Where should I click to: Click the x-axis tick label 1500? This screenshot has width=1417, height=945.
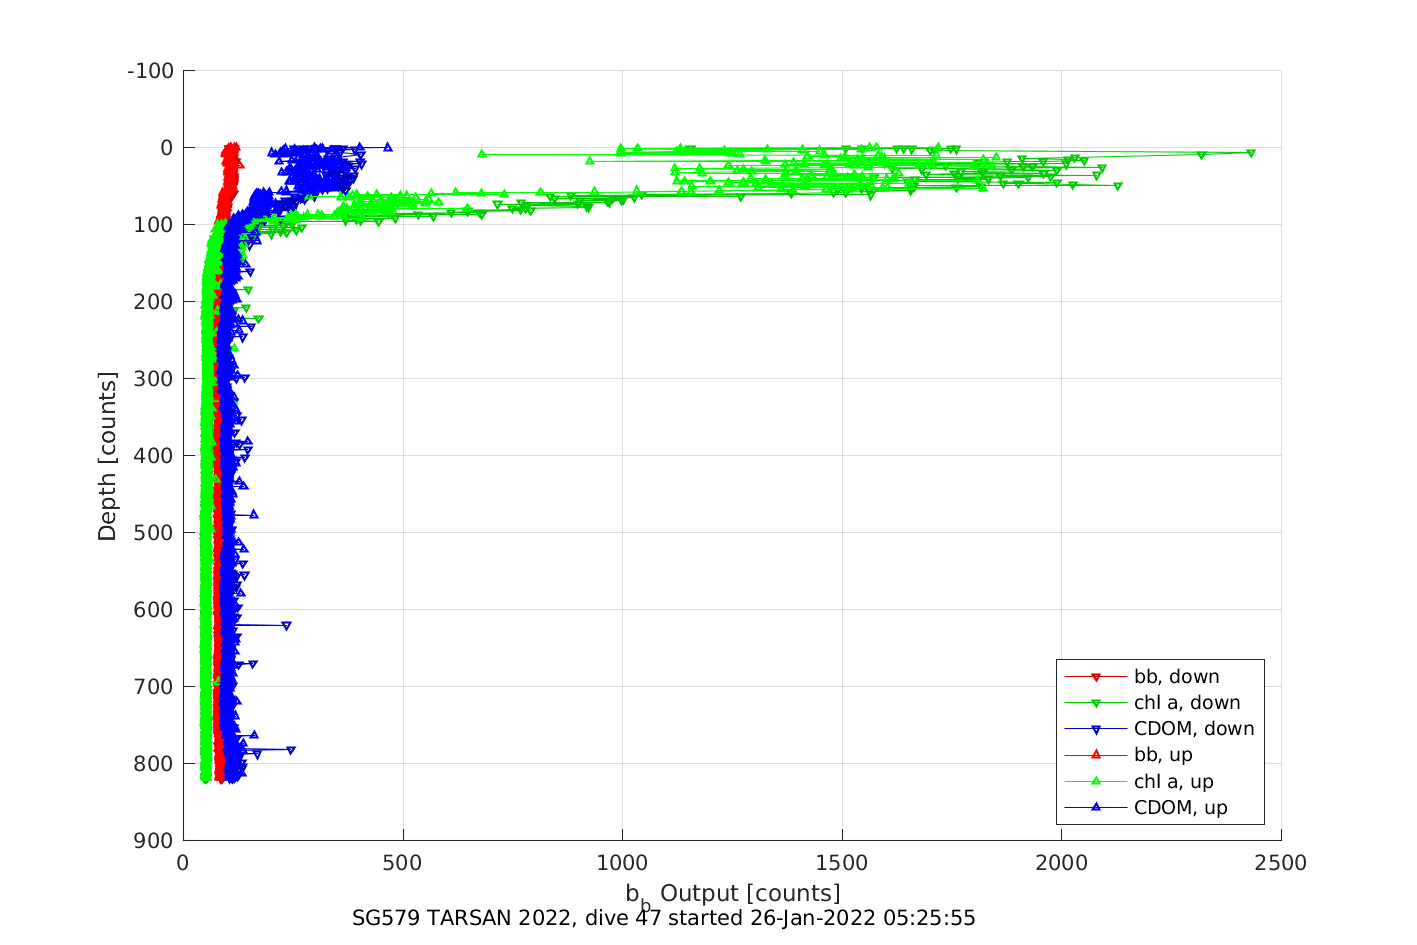coord(842,863)
